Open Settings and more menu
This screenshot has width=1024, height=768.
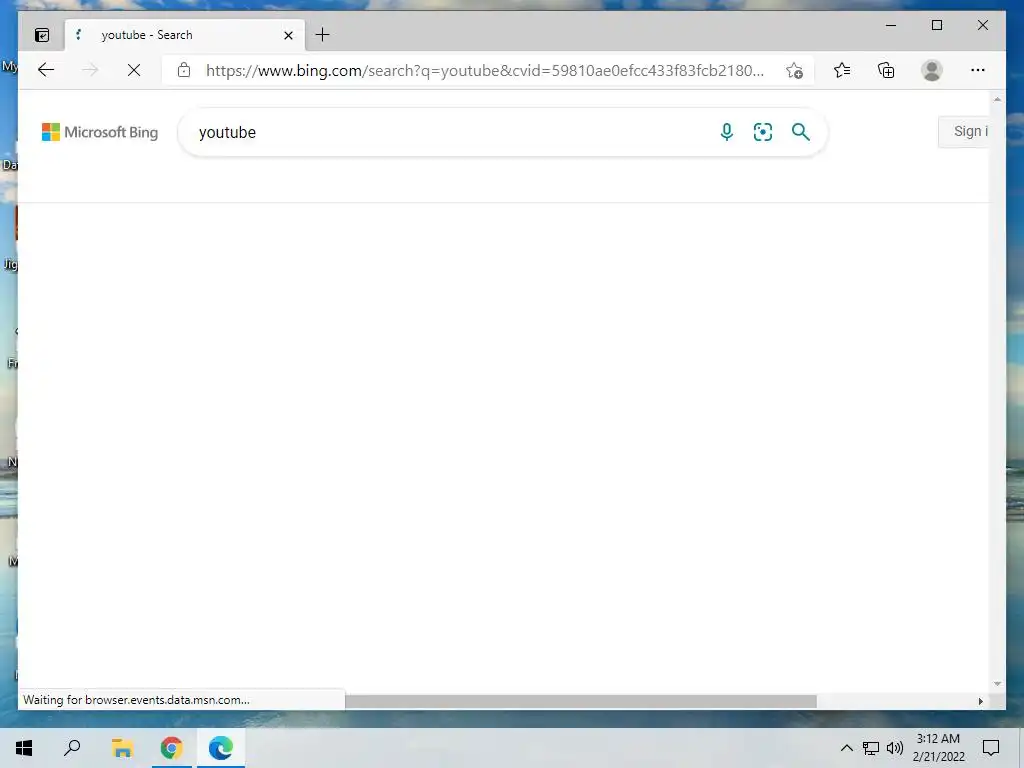click(x=978, y=70)
